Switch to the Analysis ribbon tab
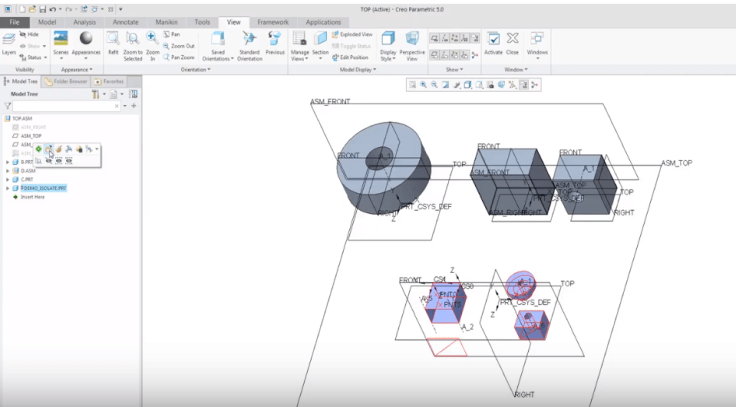This screenshot has width=736, height=407. pyautogui.click(x=85, y=21)
